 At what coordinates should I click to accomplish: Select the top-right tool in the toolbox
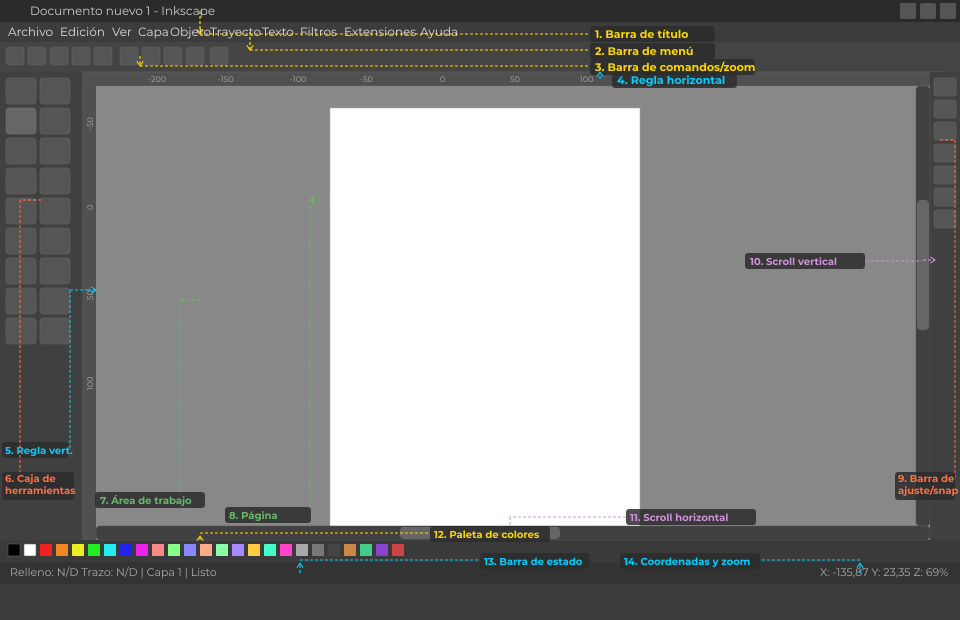click(x=55, y=91)
